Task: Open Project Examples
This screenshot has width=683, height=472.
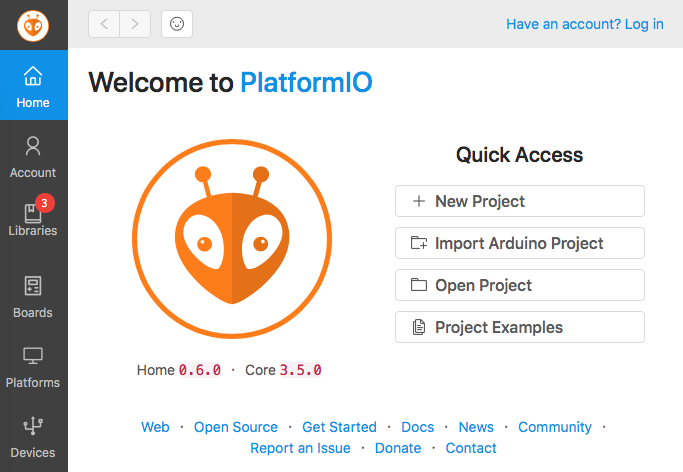Action: [520, 327]
